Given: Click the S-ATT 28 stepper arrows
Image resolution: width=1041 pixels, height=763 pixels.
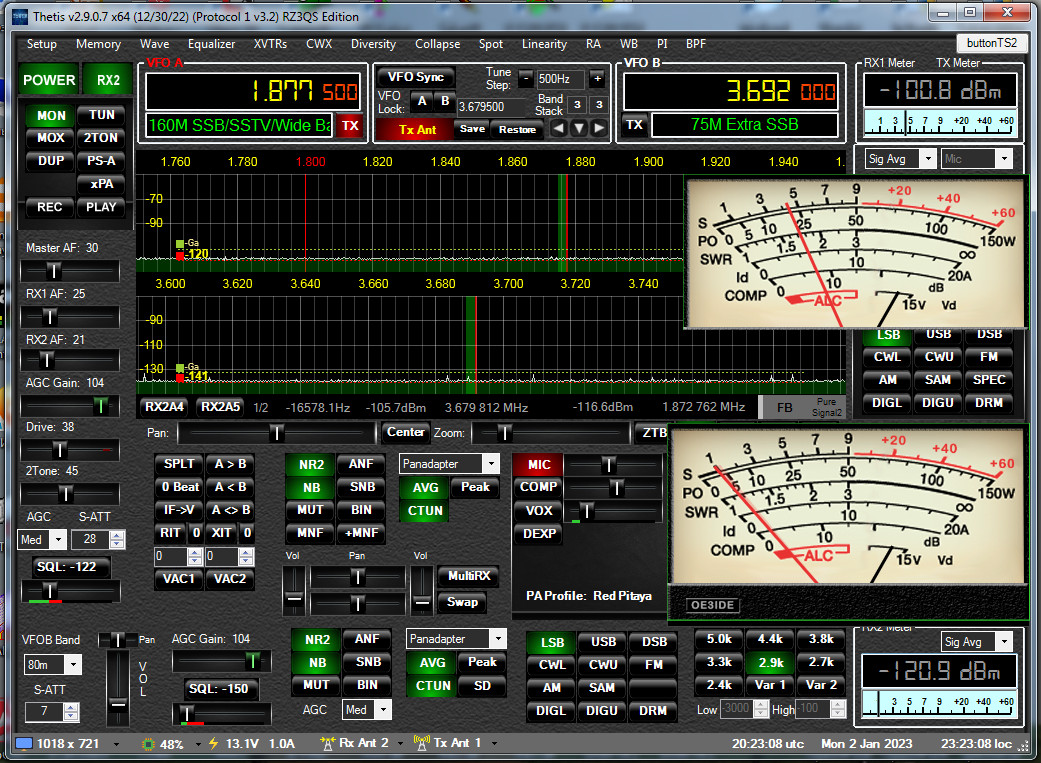Looking at the screenshot, I should [x=117, y=539].
